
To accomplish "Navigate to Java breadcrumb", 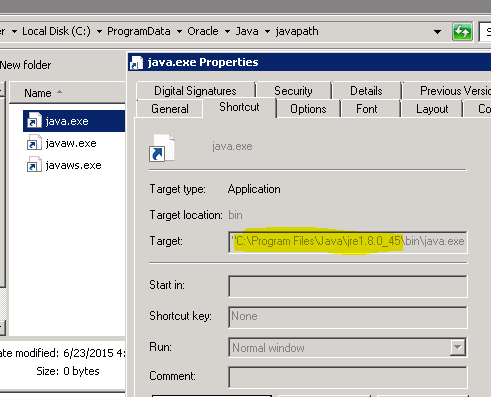I will 247,31.
